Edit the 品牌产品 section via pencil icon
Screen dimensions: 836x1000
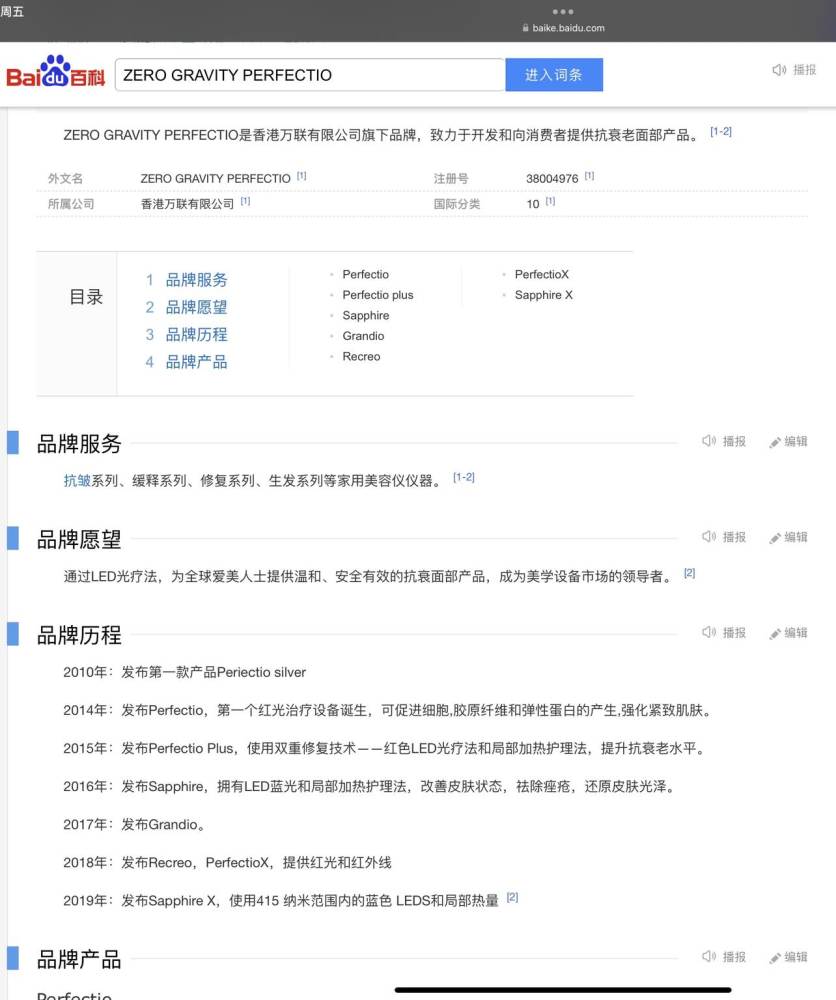tap(775, 957)
